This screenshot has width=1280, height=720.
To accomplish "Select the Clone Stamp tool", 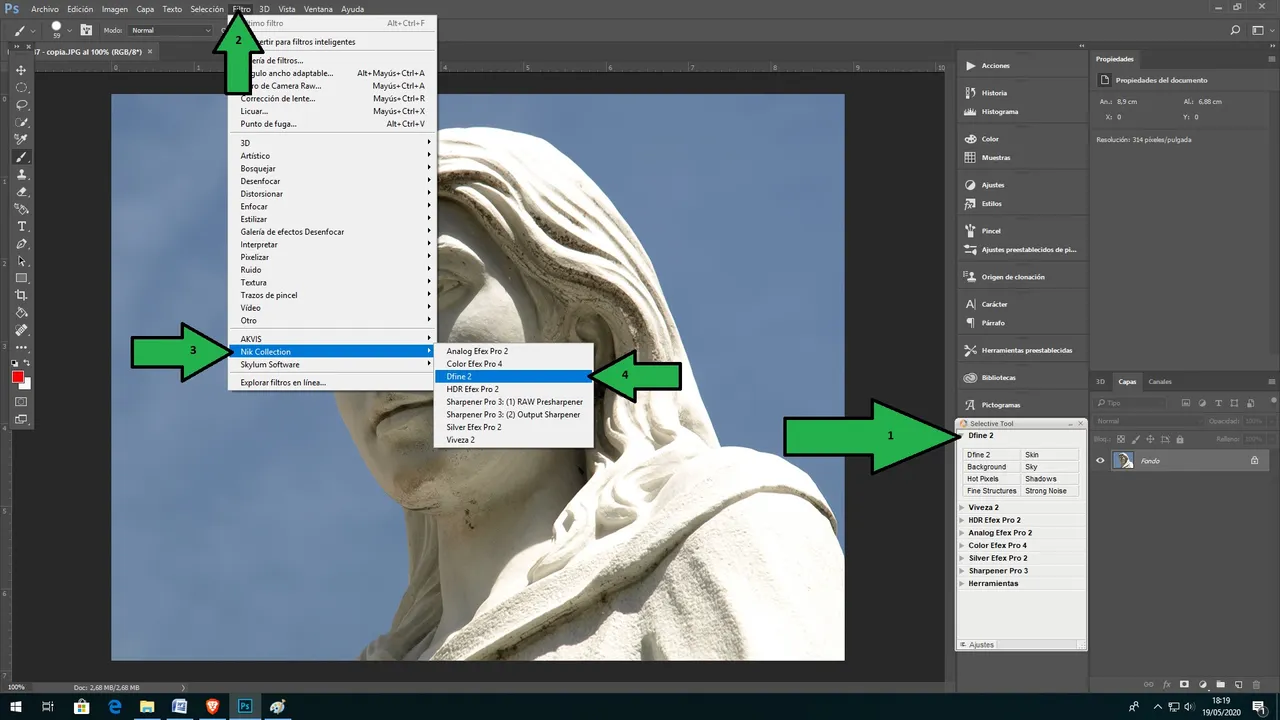I will [x=21, y=174].
